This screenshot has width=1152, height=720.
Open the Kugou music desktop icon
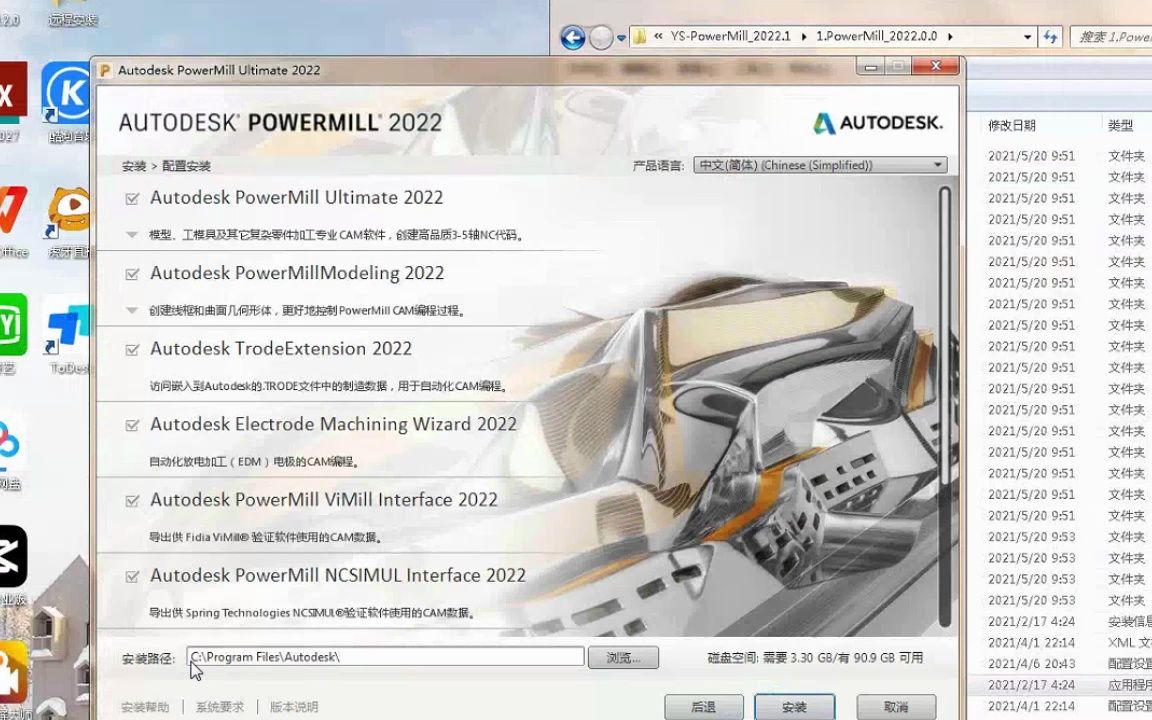[x=68, y=101]
